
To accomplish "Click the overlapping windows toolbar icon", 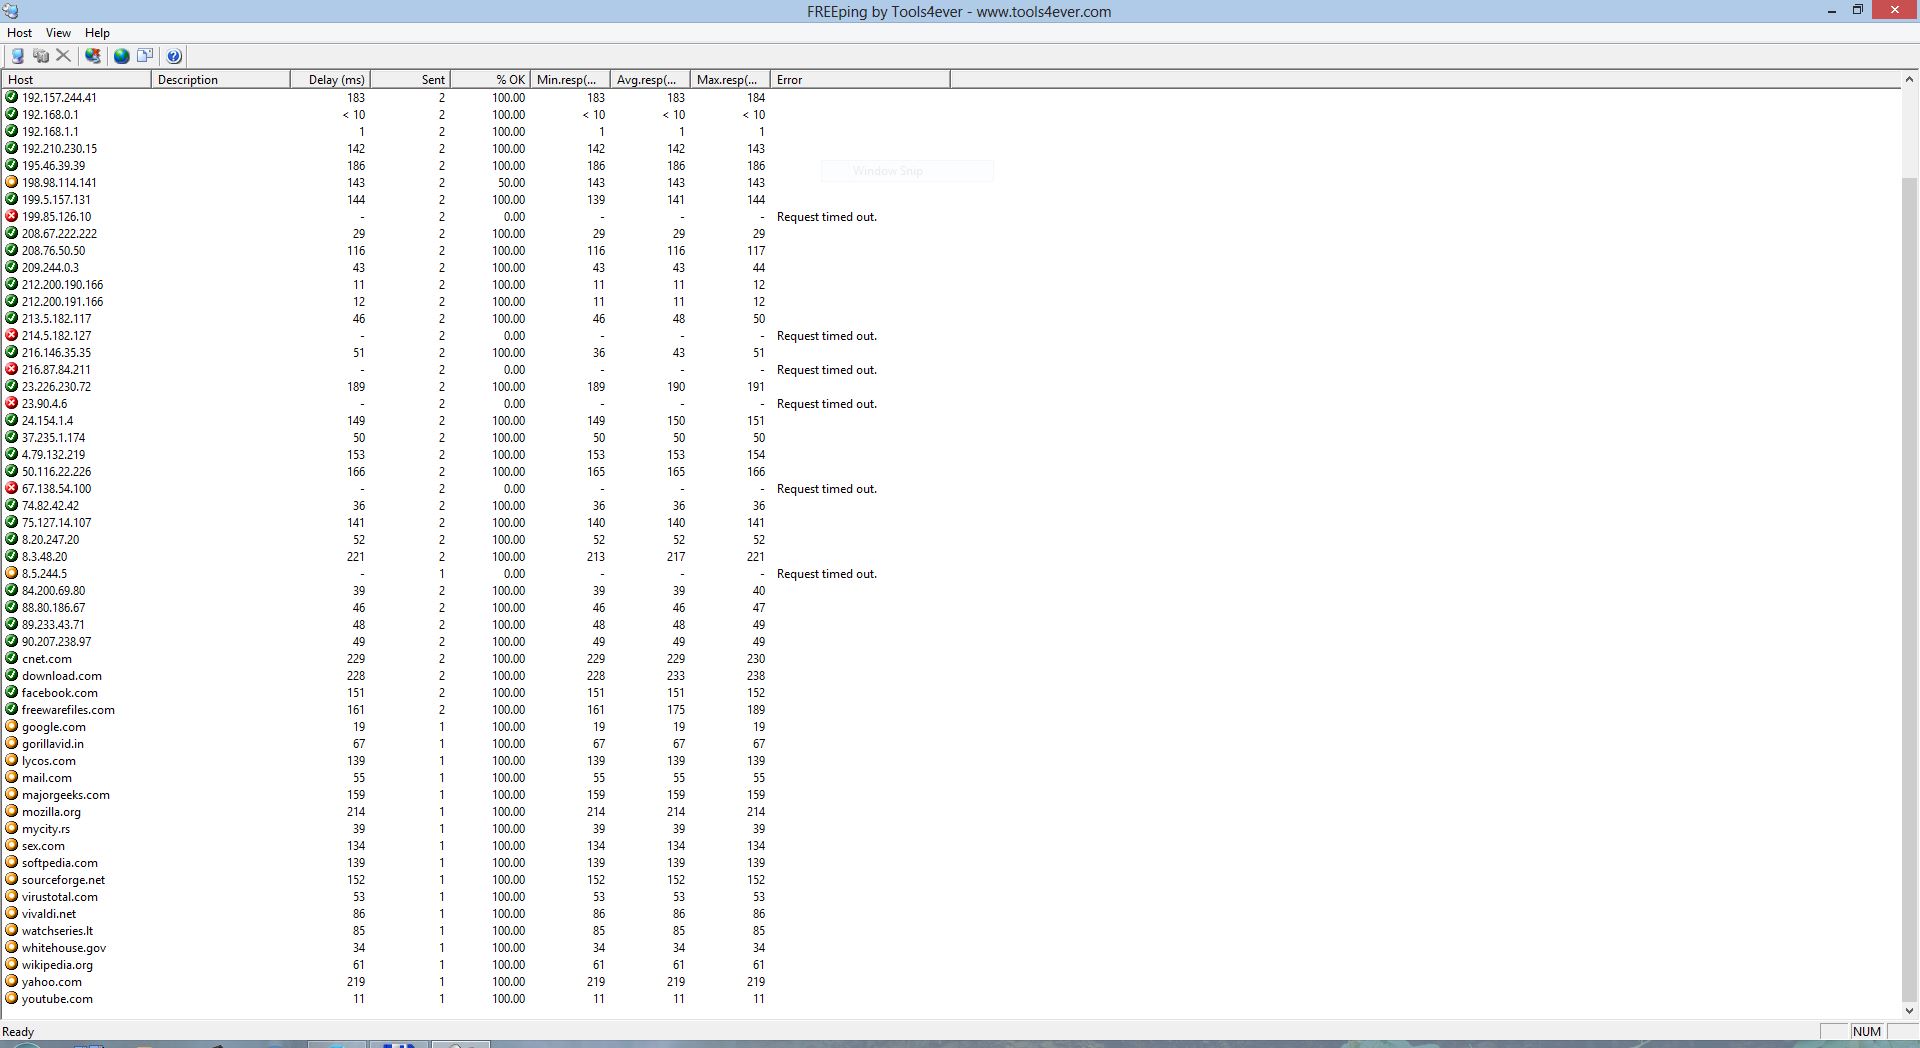I will click(145, 56).
